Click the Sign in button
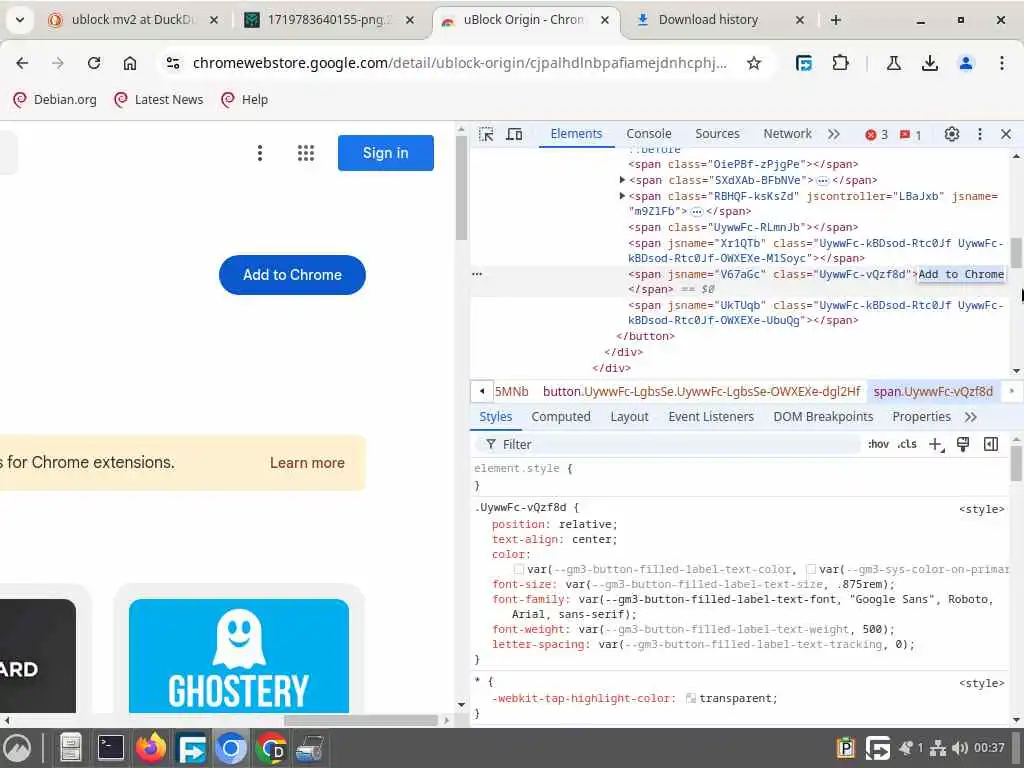 385,153
